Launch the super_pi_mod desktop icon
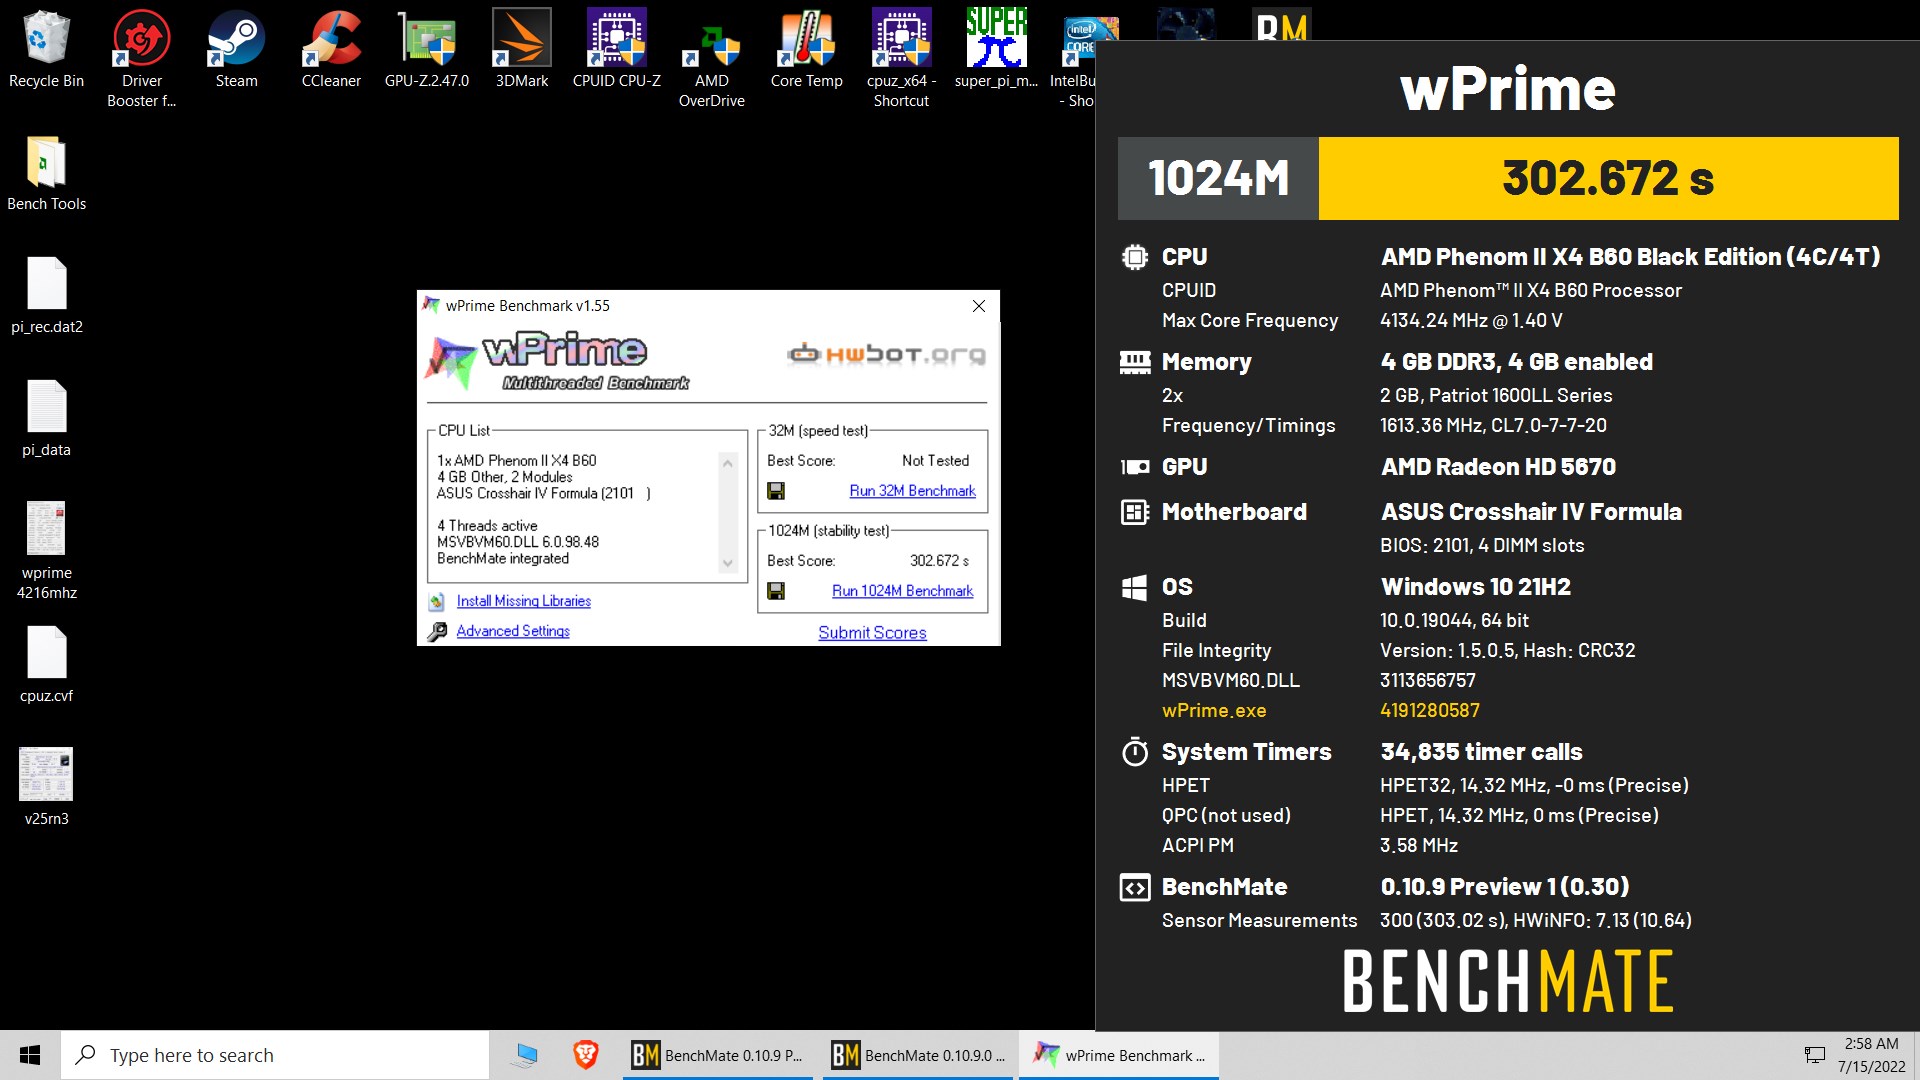1920x1080 pixels. click(x=996, y=50)
